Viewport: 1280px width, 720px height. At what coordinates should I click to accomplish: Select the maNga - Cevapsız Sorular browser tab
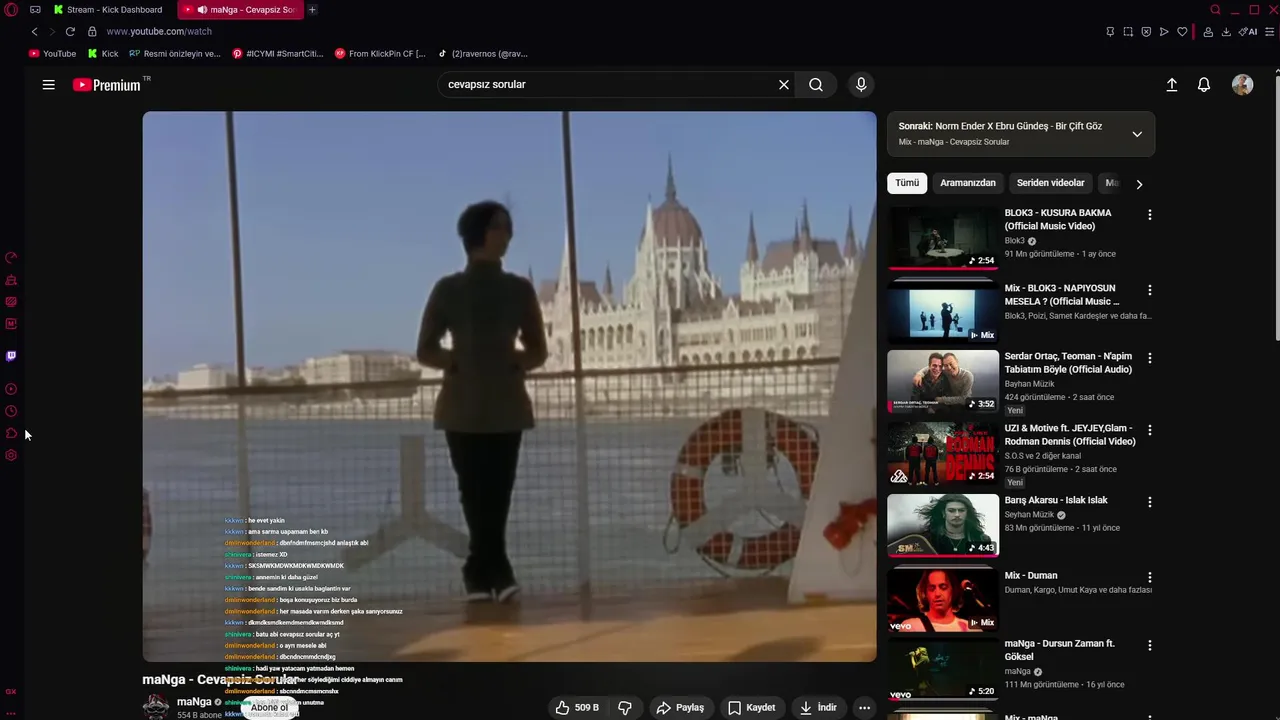click(242, 10)
